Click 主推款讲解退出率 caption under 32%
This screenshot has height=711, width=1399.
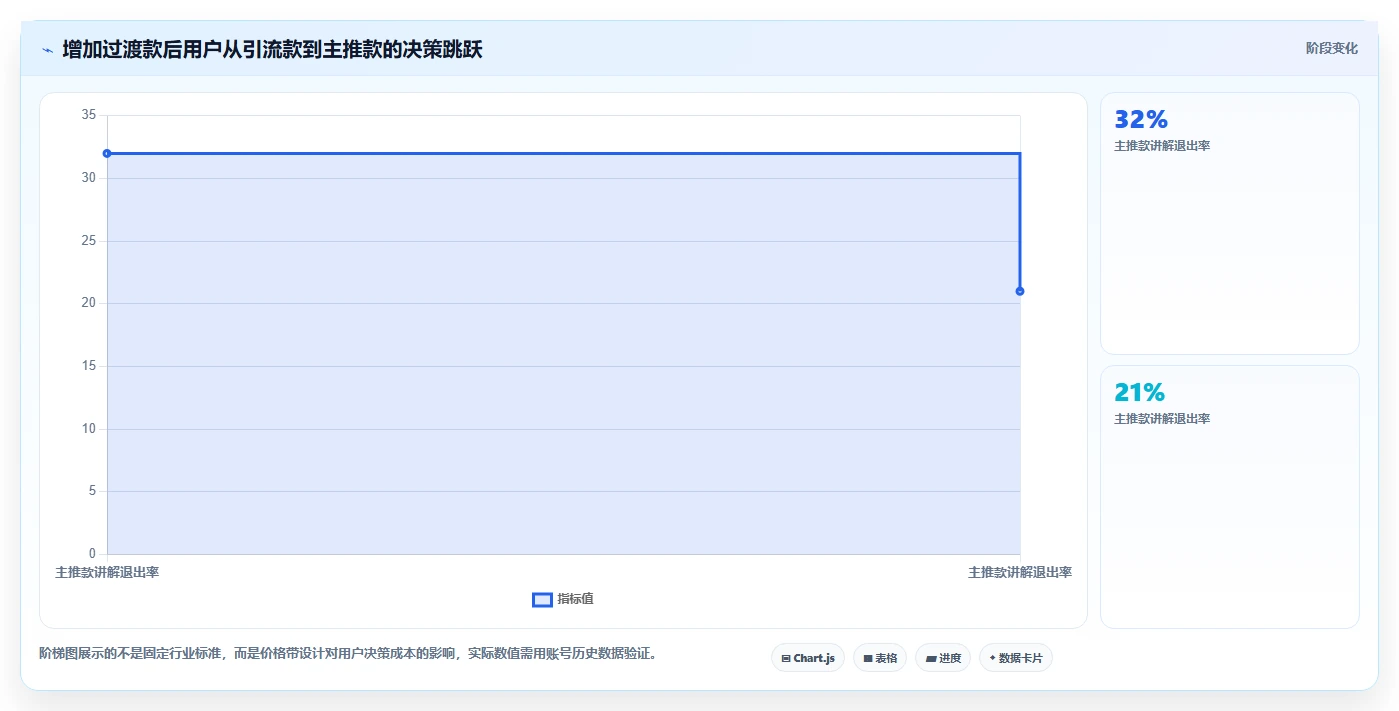[x=1162, y=146]
